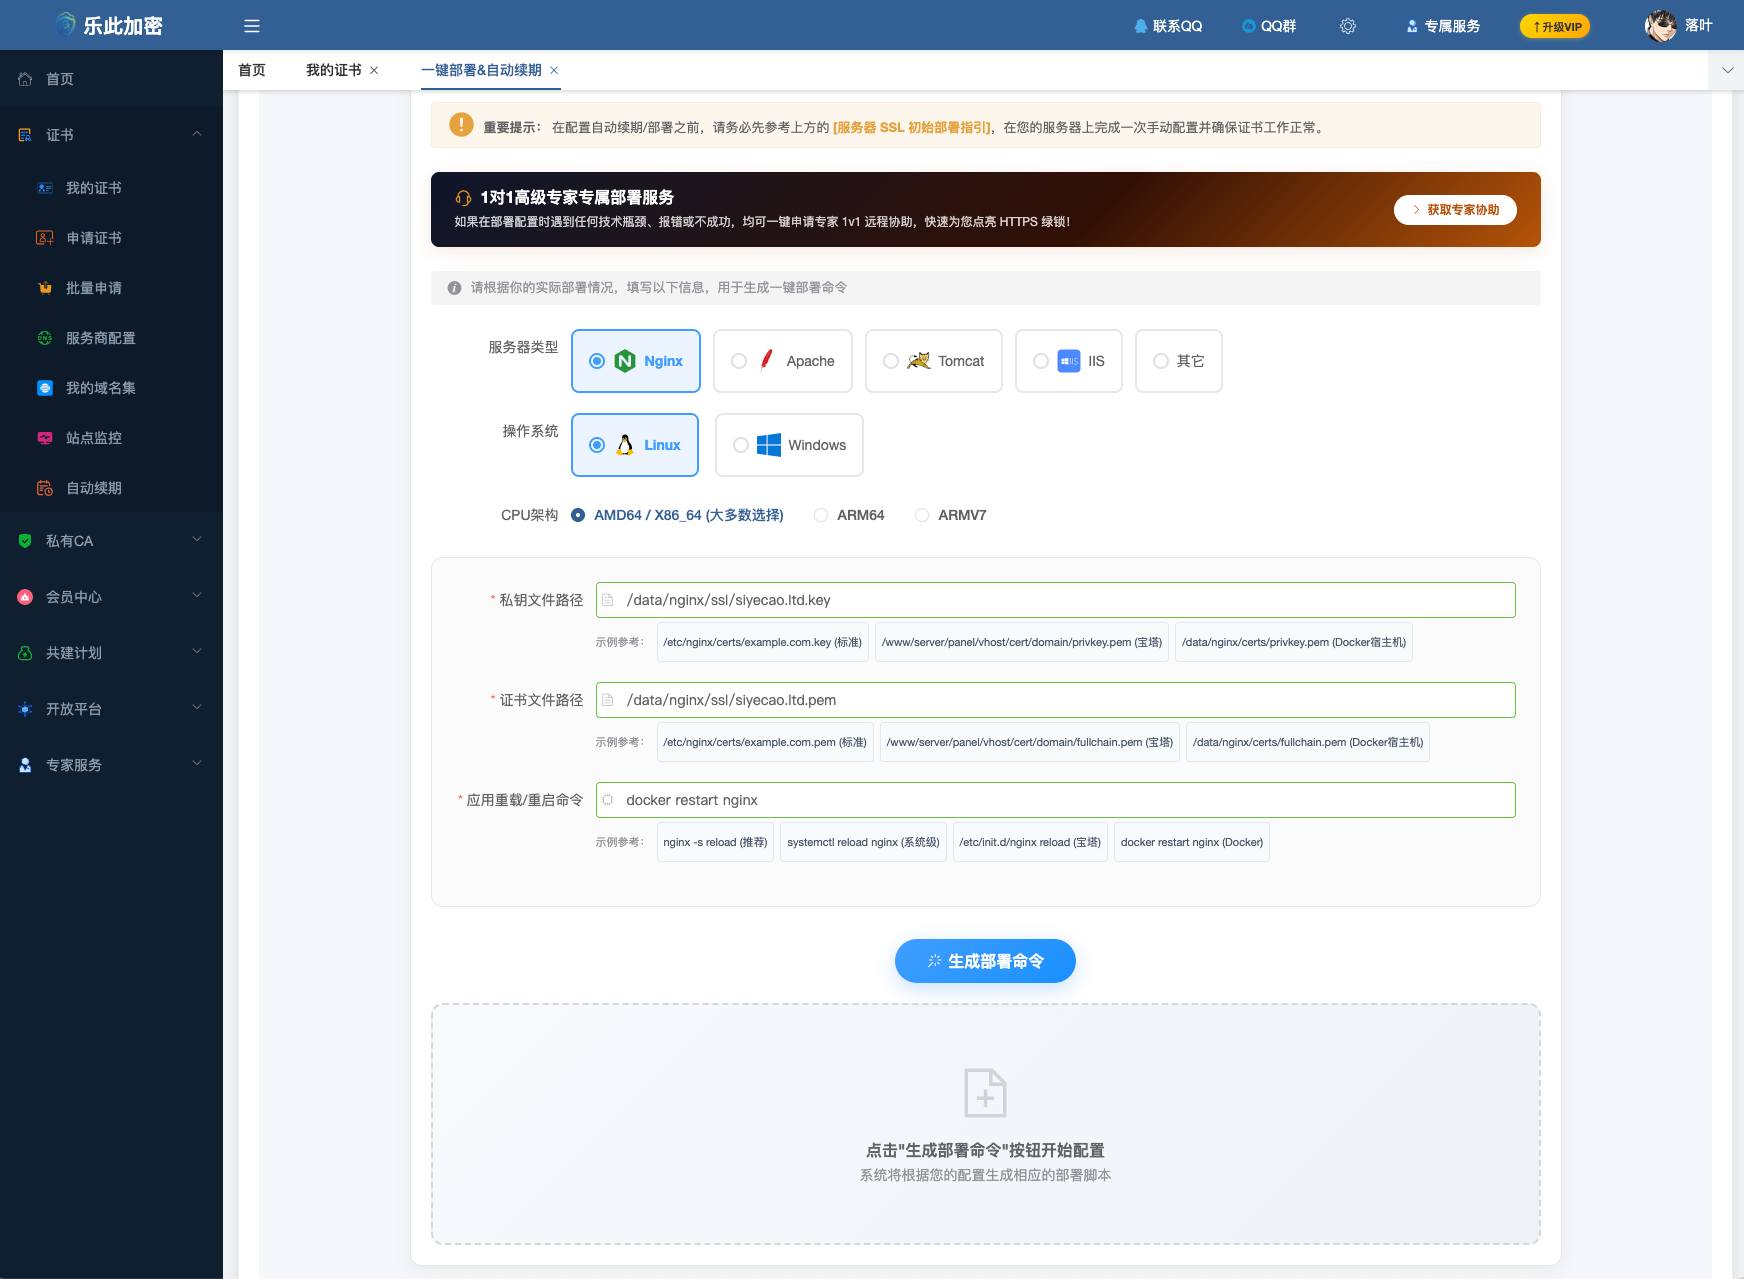Screen dimensions: 1744x1279
Task: Open 专属服务 in the header
Action: point(1443,26)
